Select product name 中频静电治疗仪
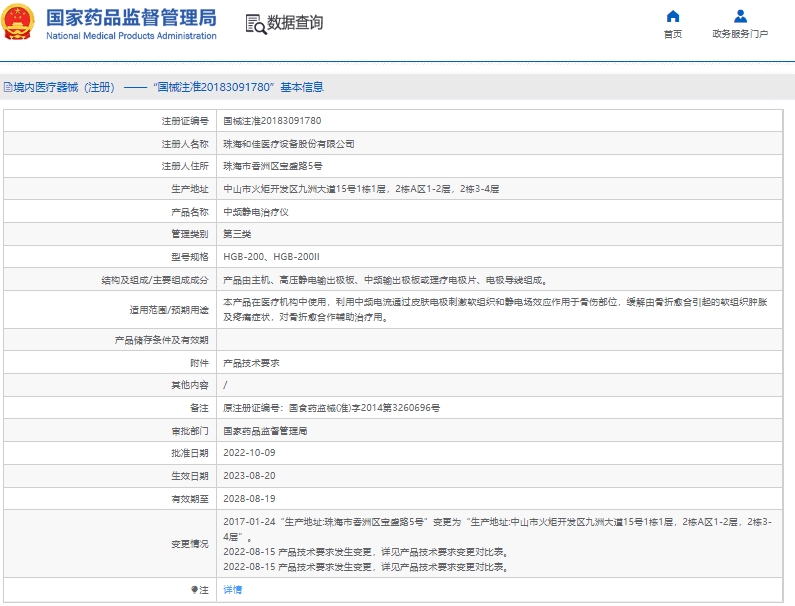The width and height of the screenshot is (795, 606). coord(256,212)
